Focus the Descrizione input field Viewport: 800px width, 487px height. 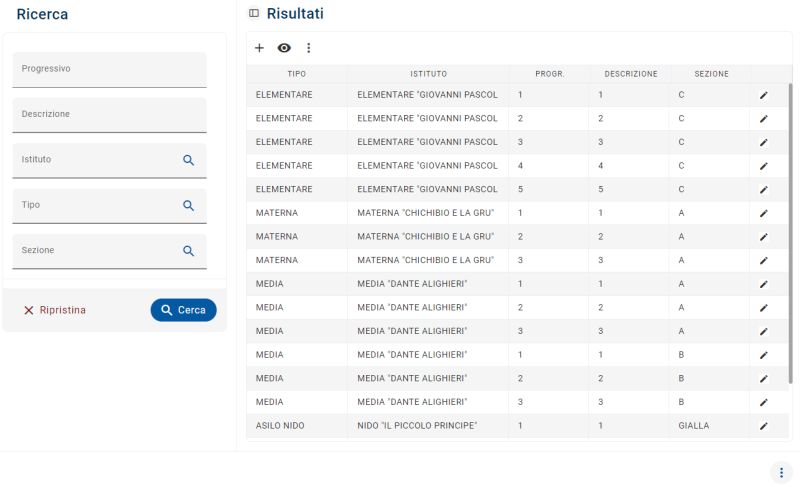pos(109,115)
